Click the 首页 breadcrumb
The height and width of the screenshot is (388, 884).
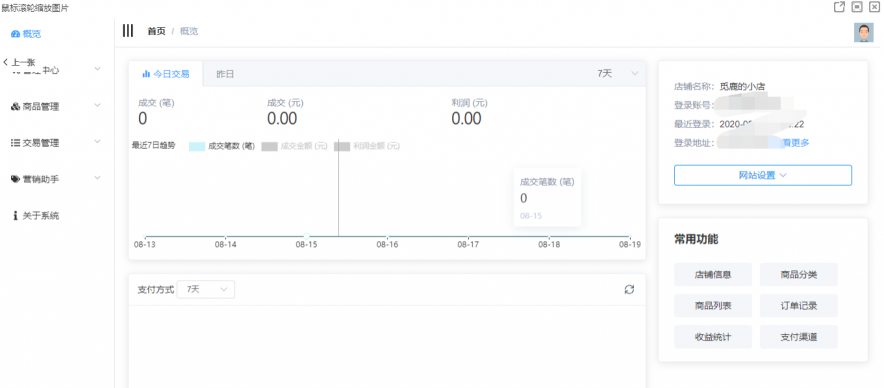(x=156, y=32)
